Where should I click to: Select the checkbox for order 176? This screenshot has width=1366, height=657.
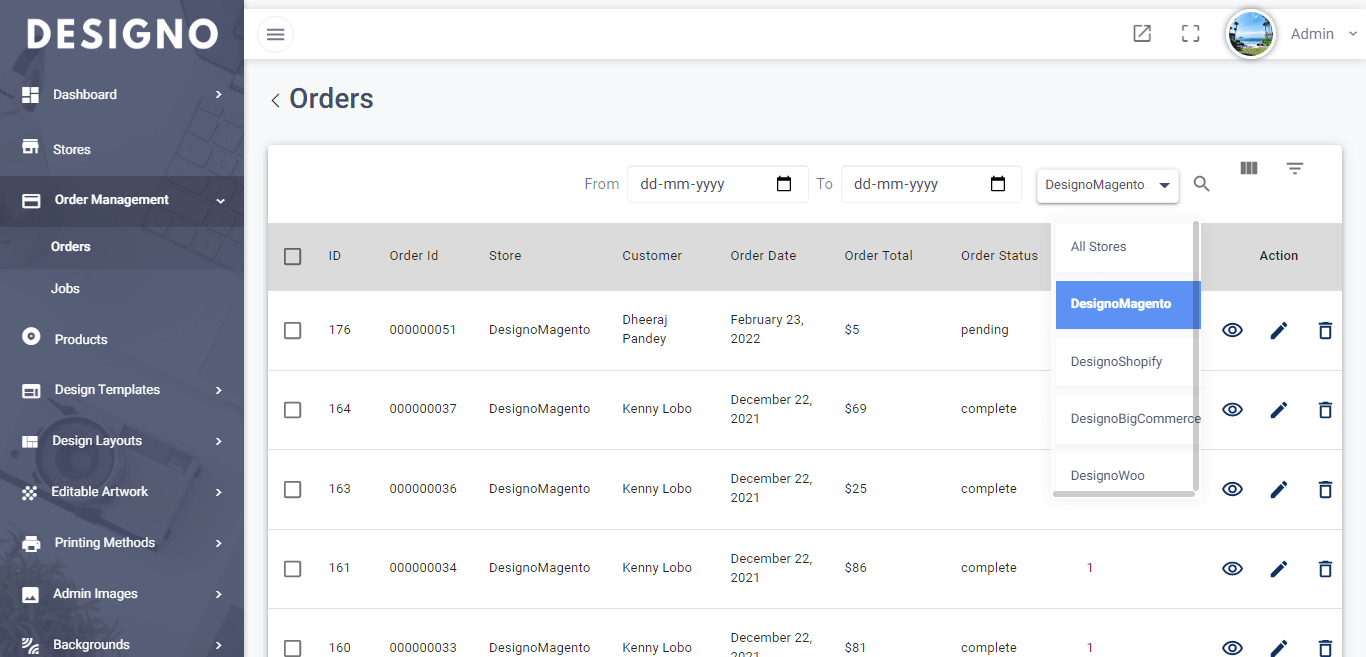coord(292,330)
